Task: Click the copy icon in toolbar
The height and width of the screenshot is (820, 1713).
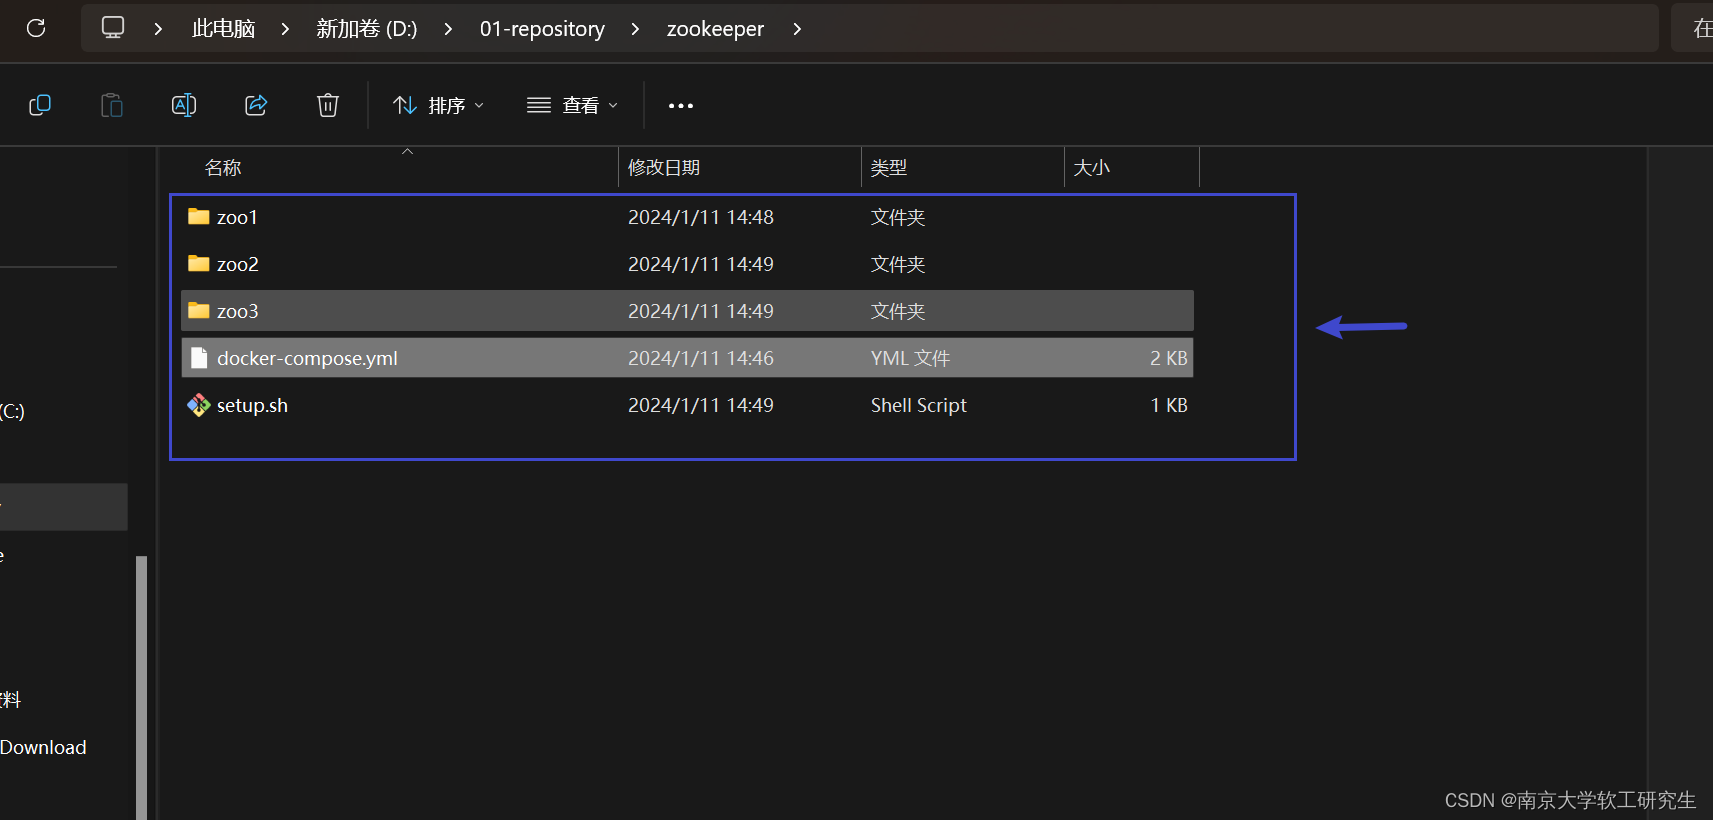Action: [40, 105]
